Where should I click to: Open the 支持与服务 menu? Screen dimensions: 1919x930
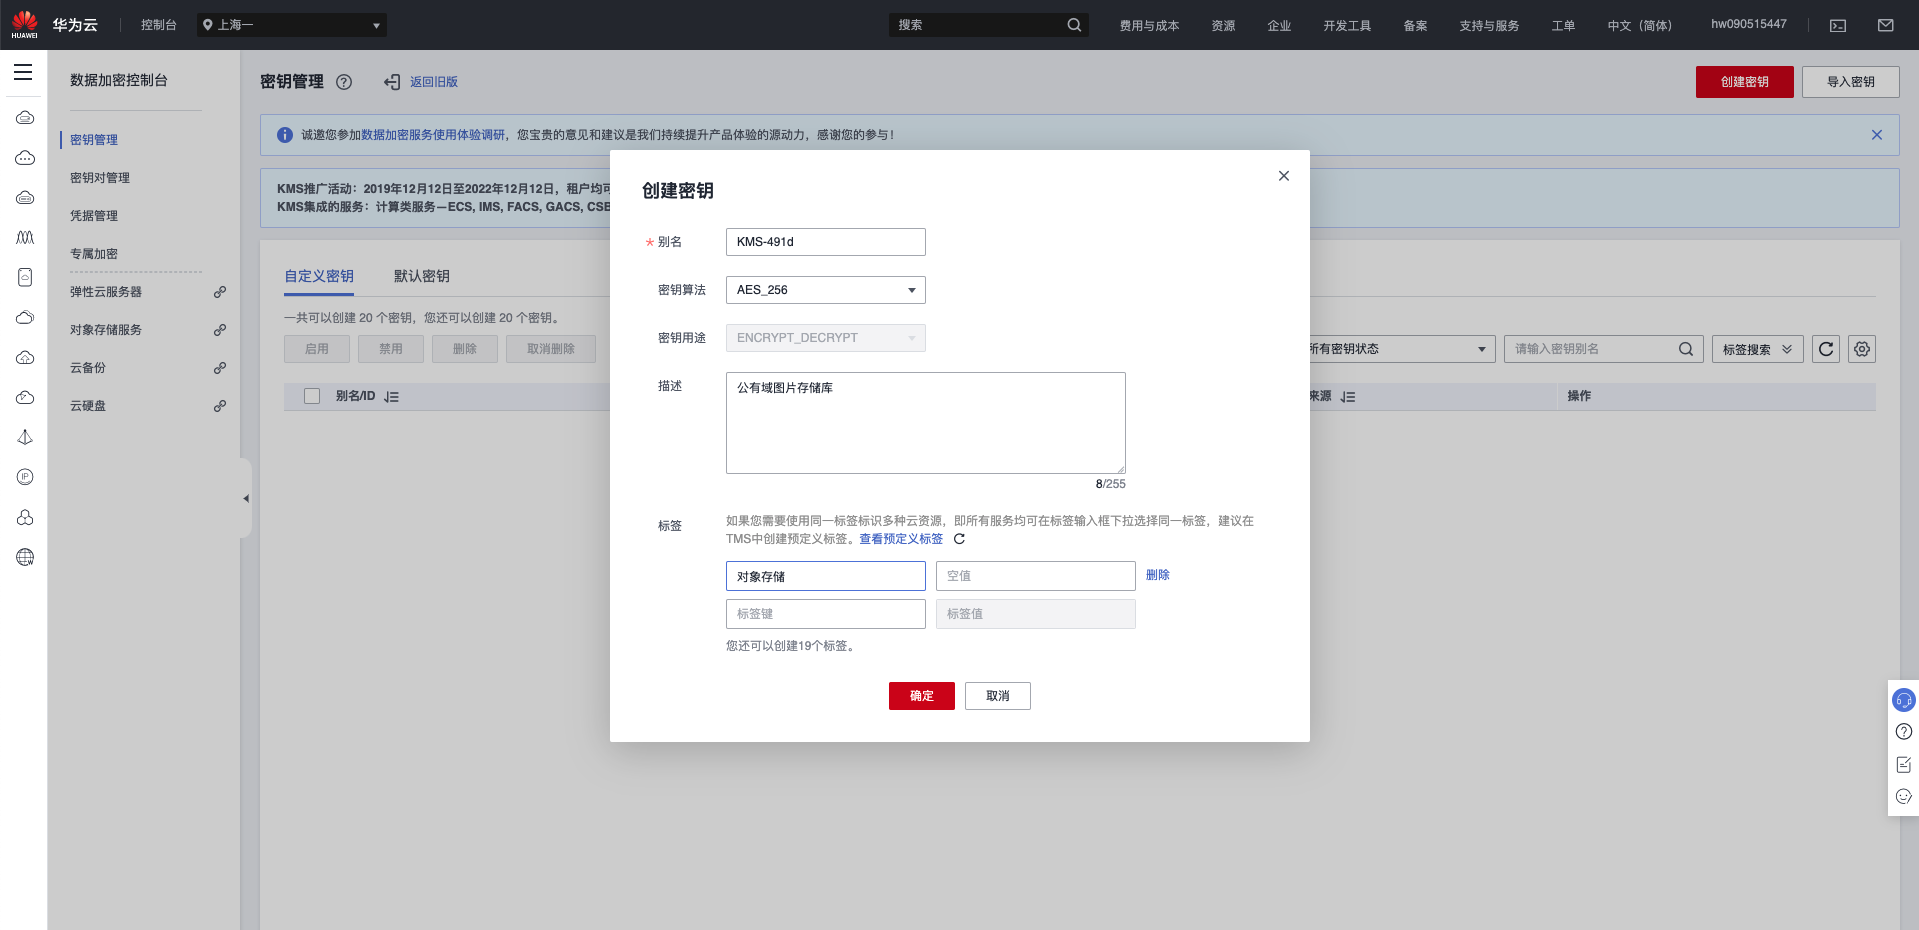[x=1488, y=25]
